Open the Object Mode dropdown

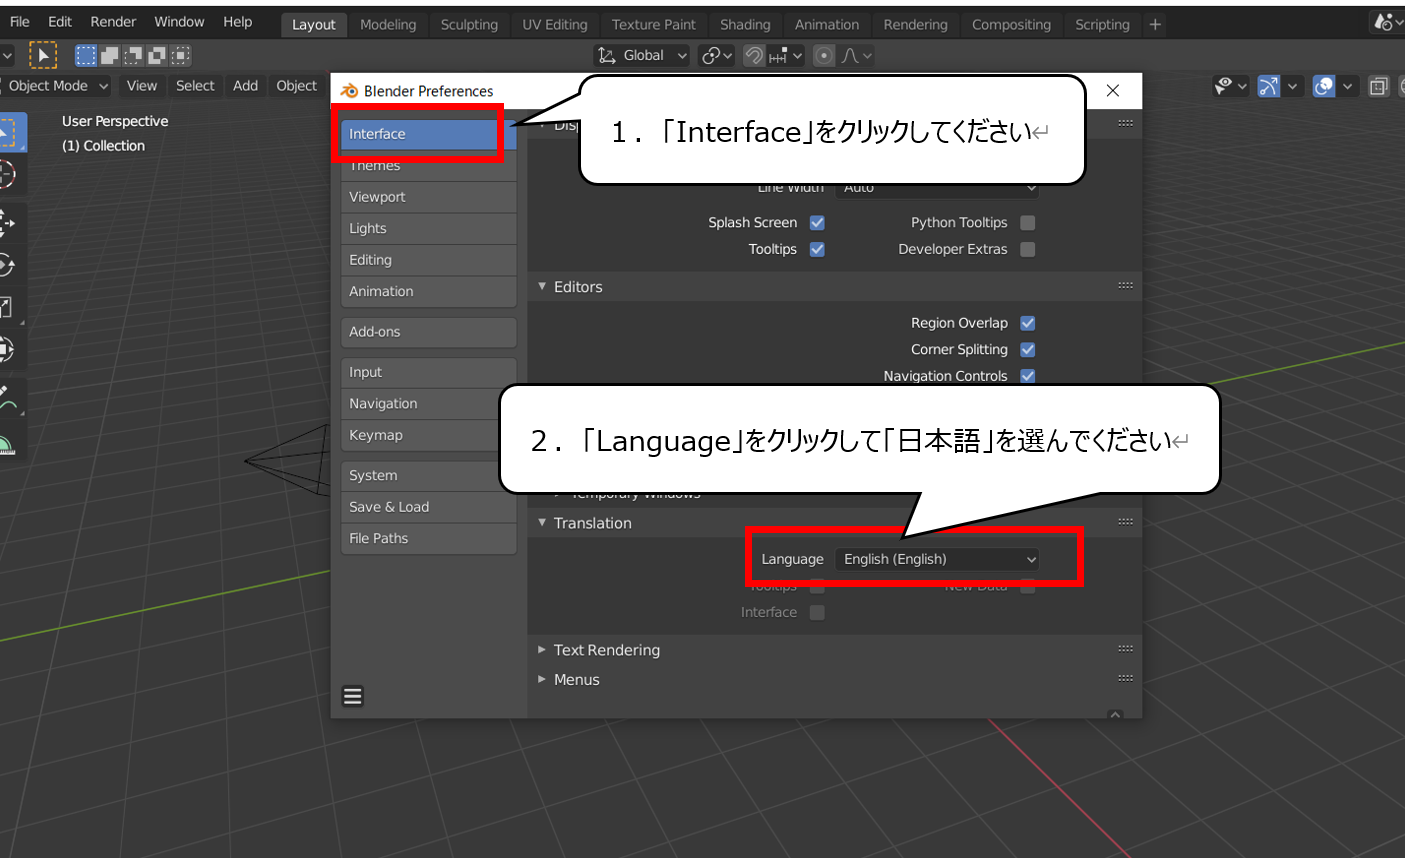pos(55,86)
